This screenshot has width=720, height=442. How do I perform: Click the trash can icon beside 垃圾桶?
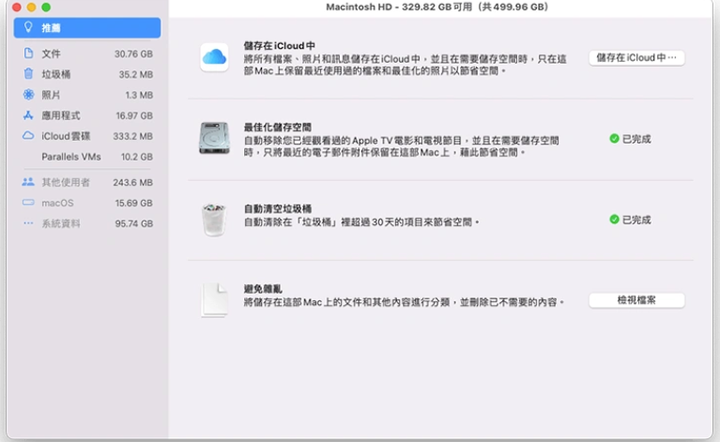click(x=28, y=74)
